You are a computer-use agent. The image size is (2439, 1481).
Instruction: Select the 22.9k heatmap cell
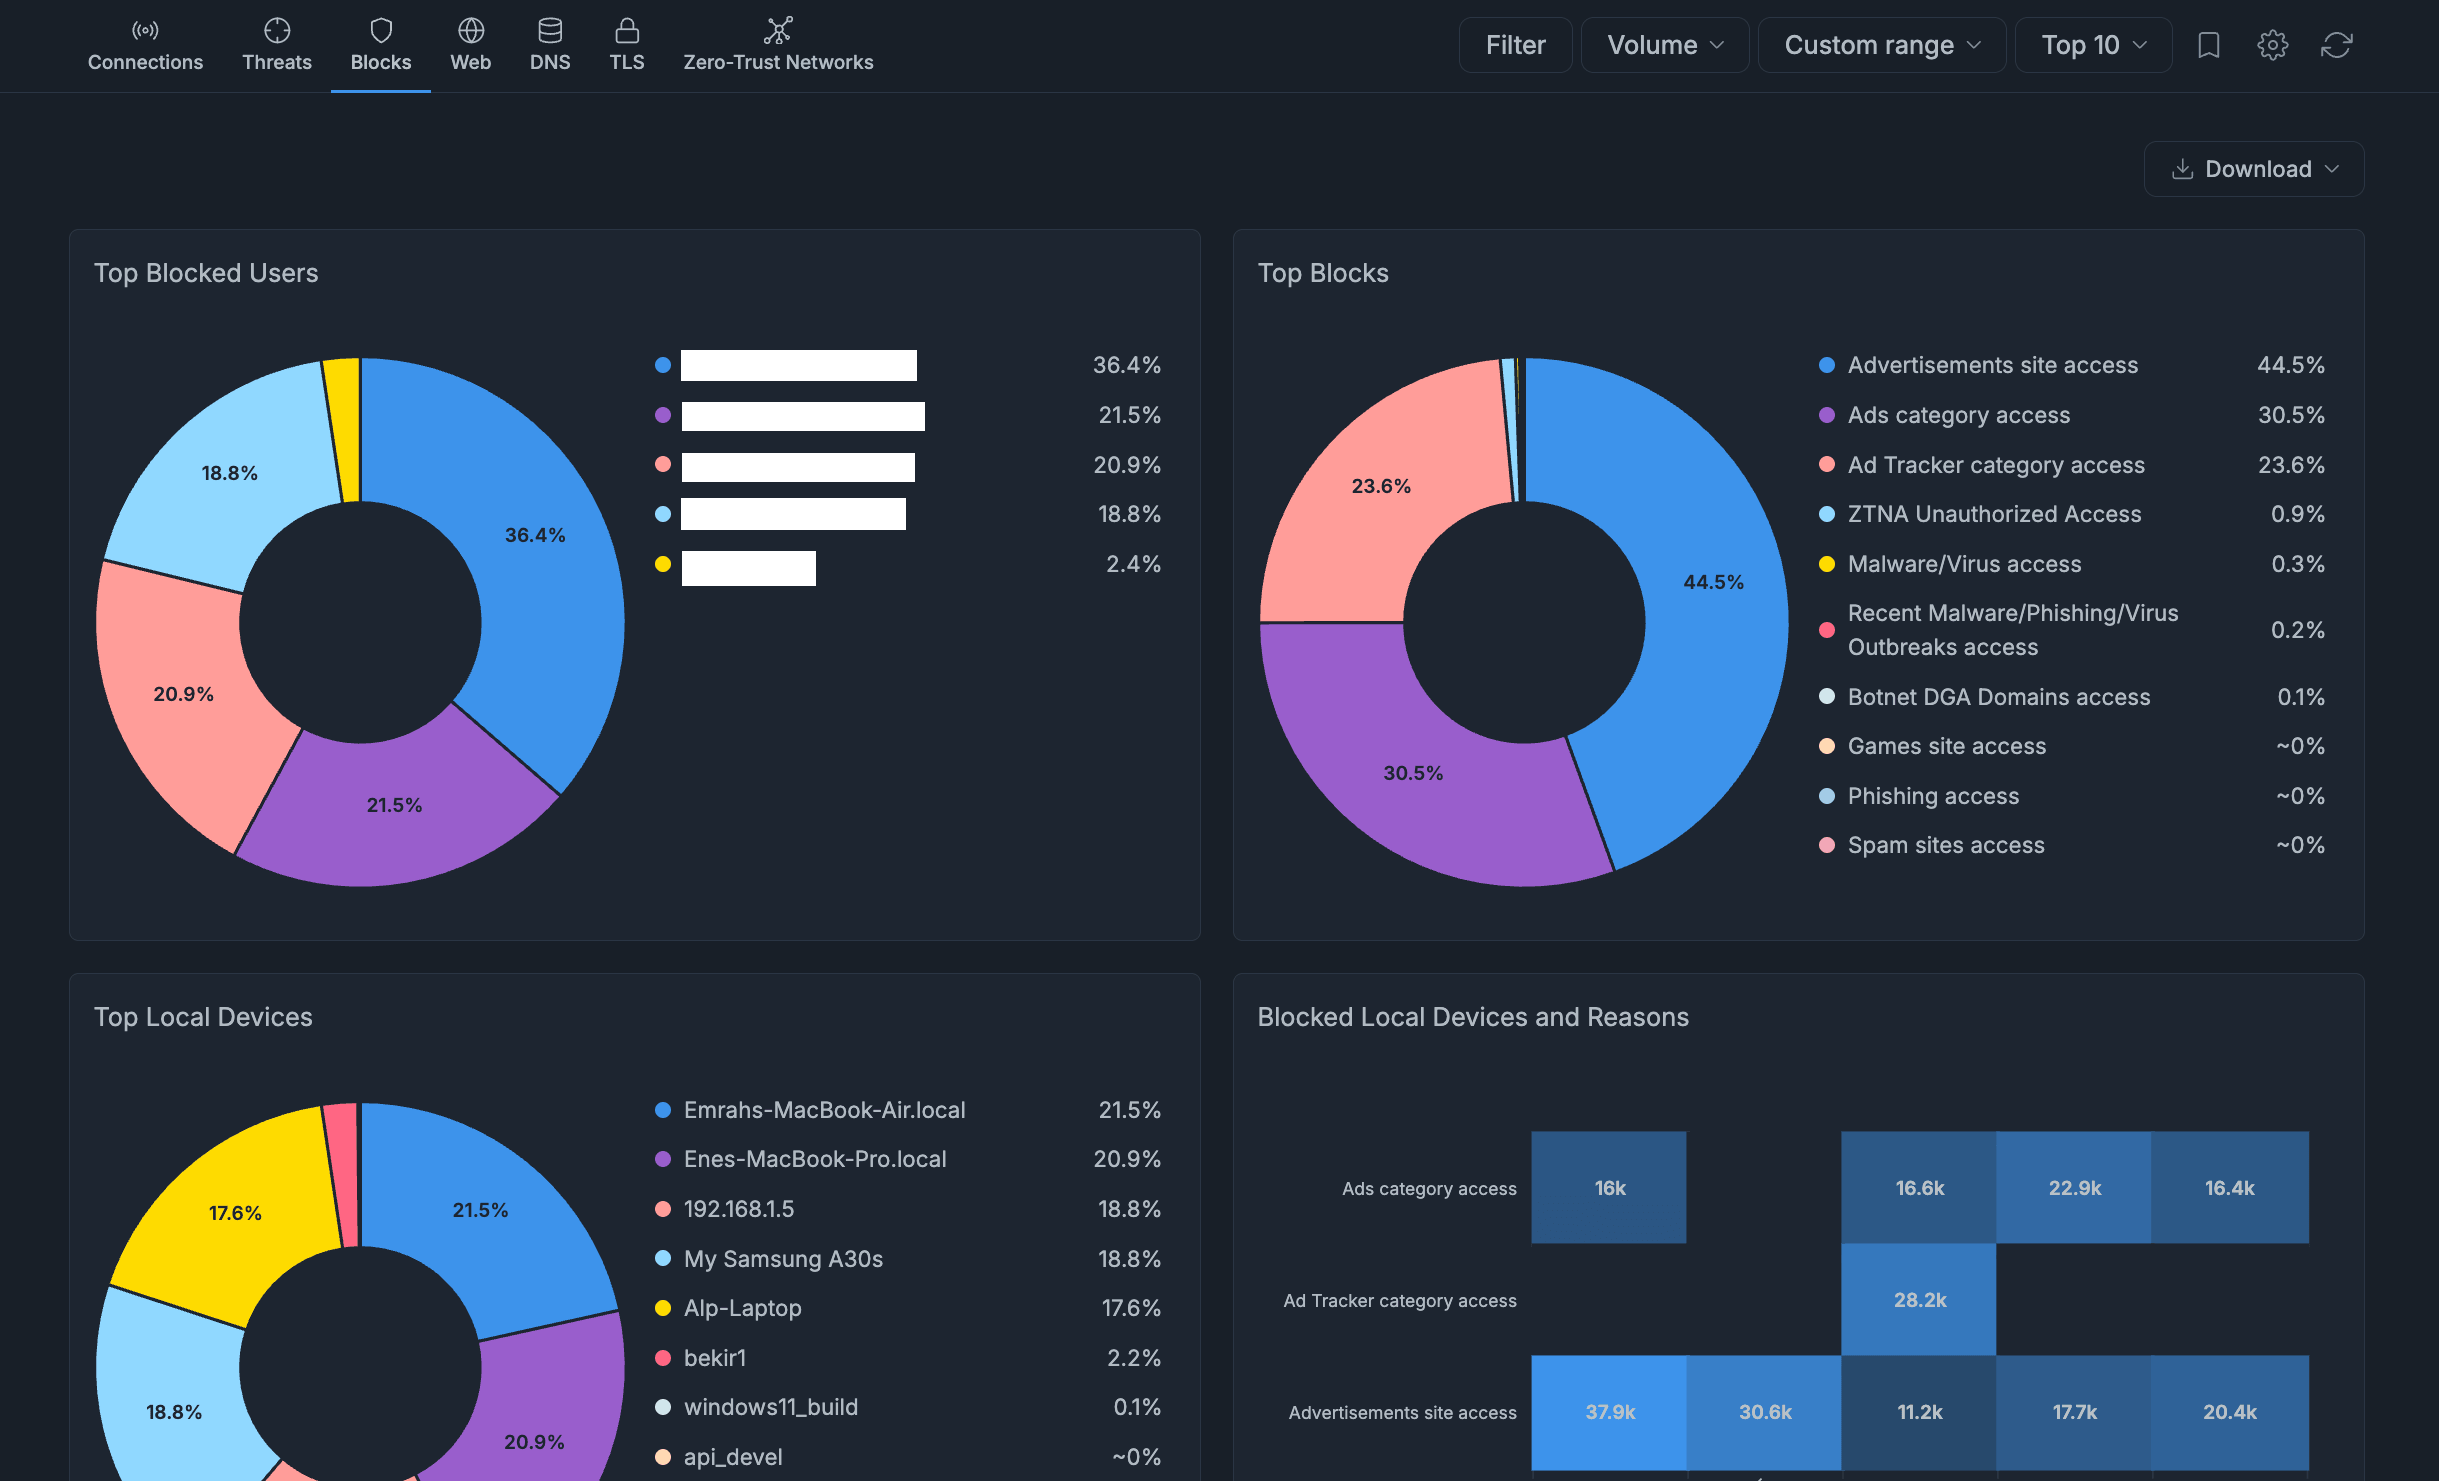point(2074,1188)
